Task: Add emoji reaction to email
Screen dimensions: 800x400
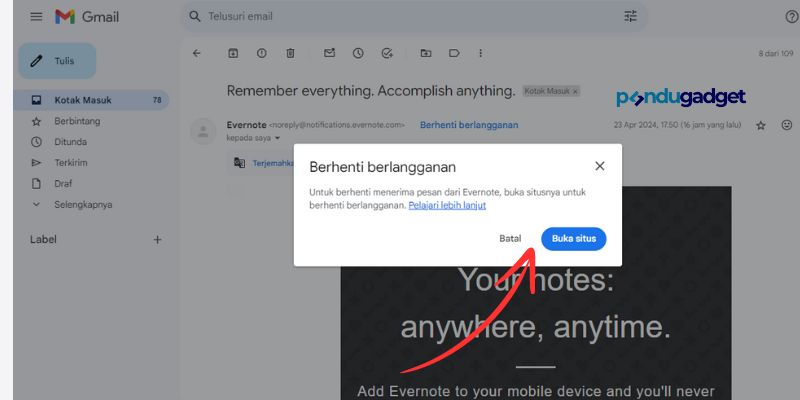Action: click(787, 125)
